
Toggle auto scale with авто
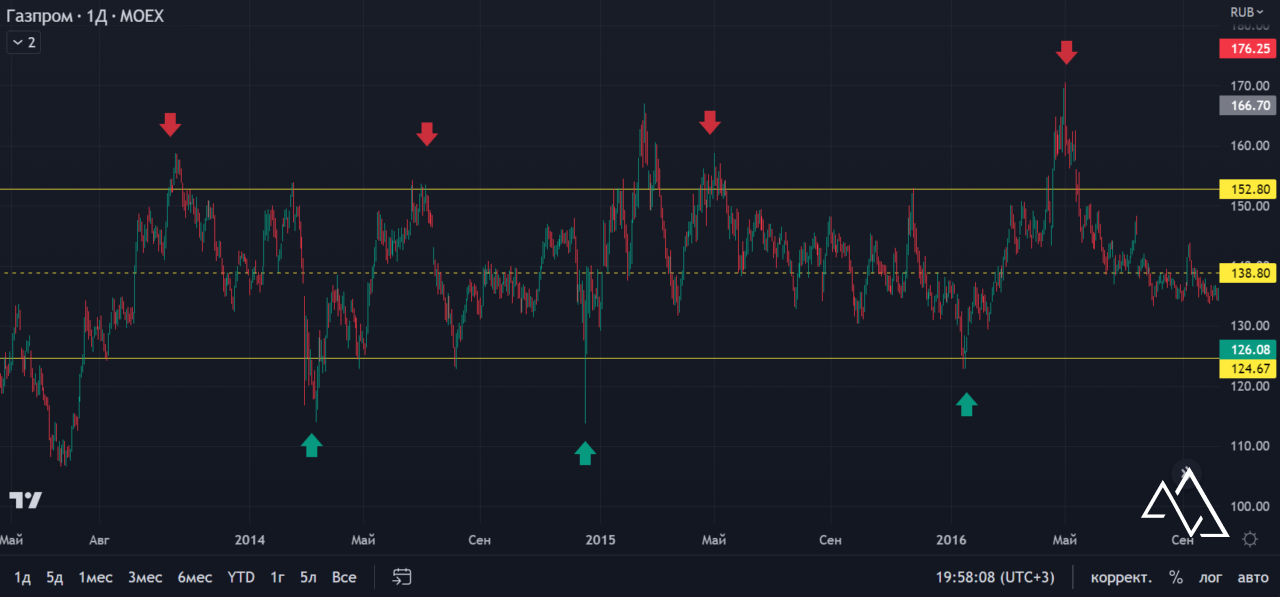point(1253,577)
